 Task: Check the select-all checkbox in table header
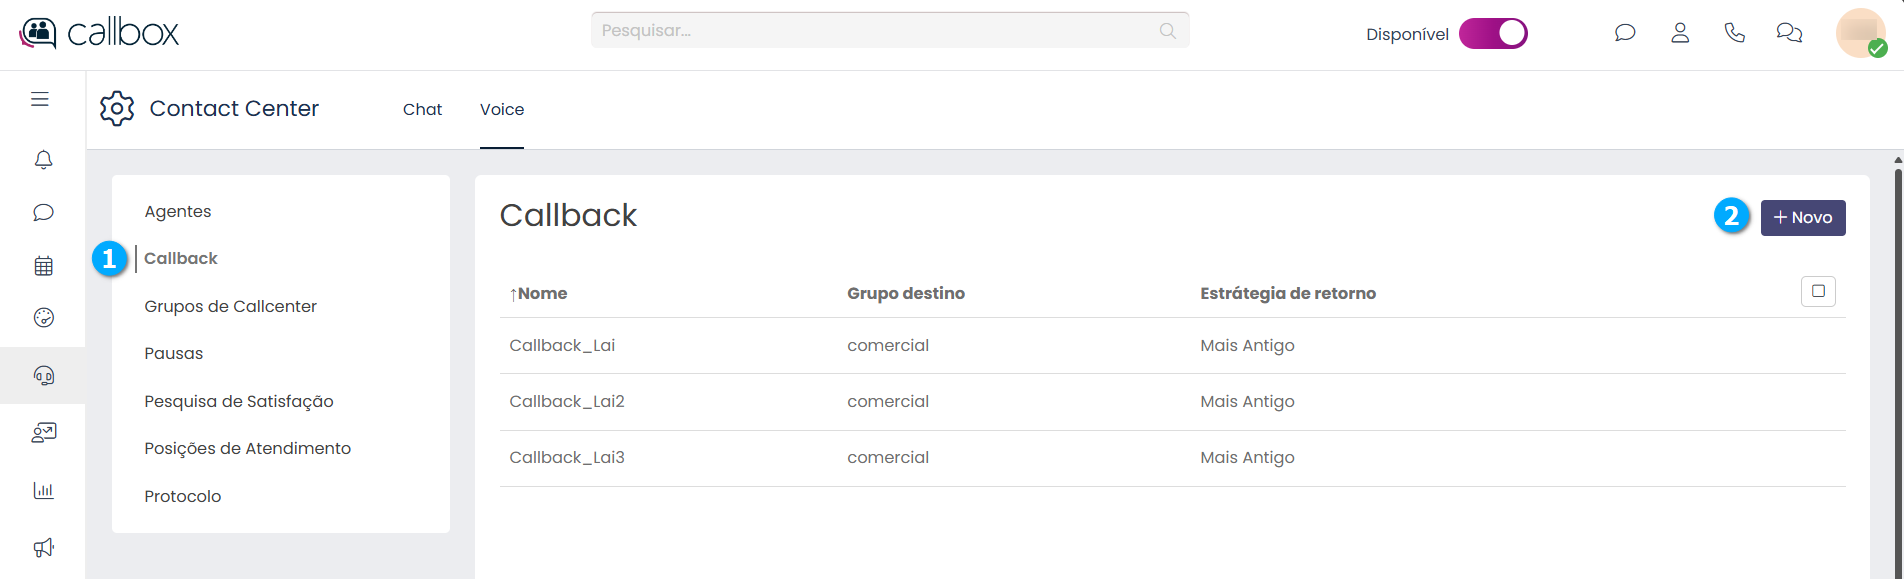[1818, 291]
